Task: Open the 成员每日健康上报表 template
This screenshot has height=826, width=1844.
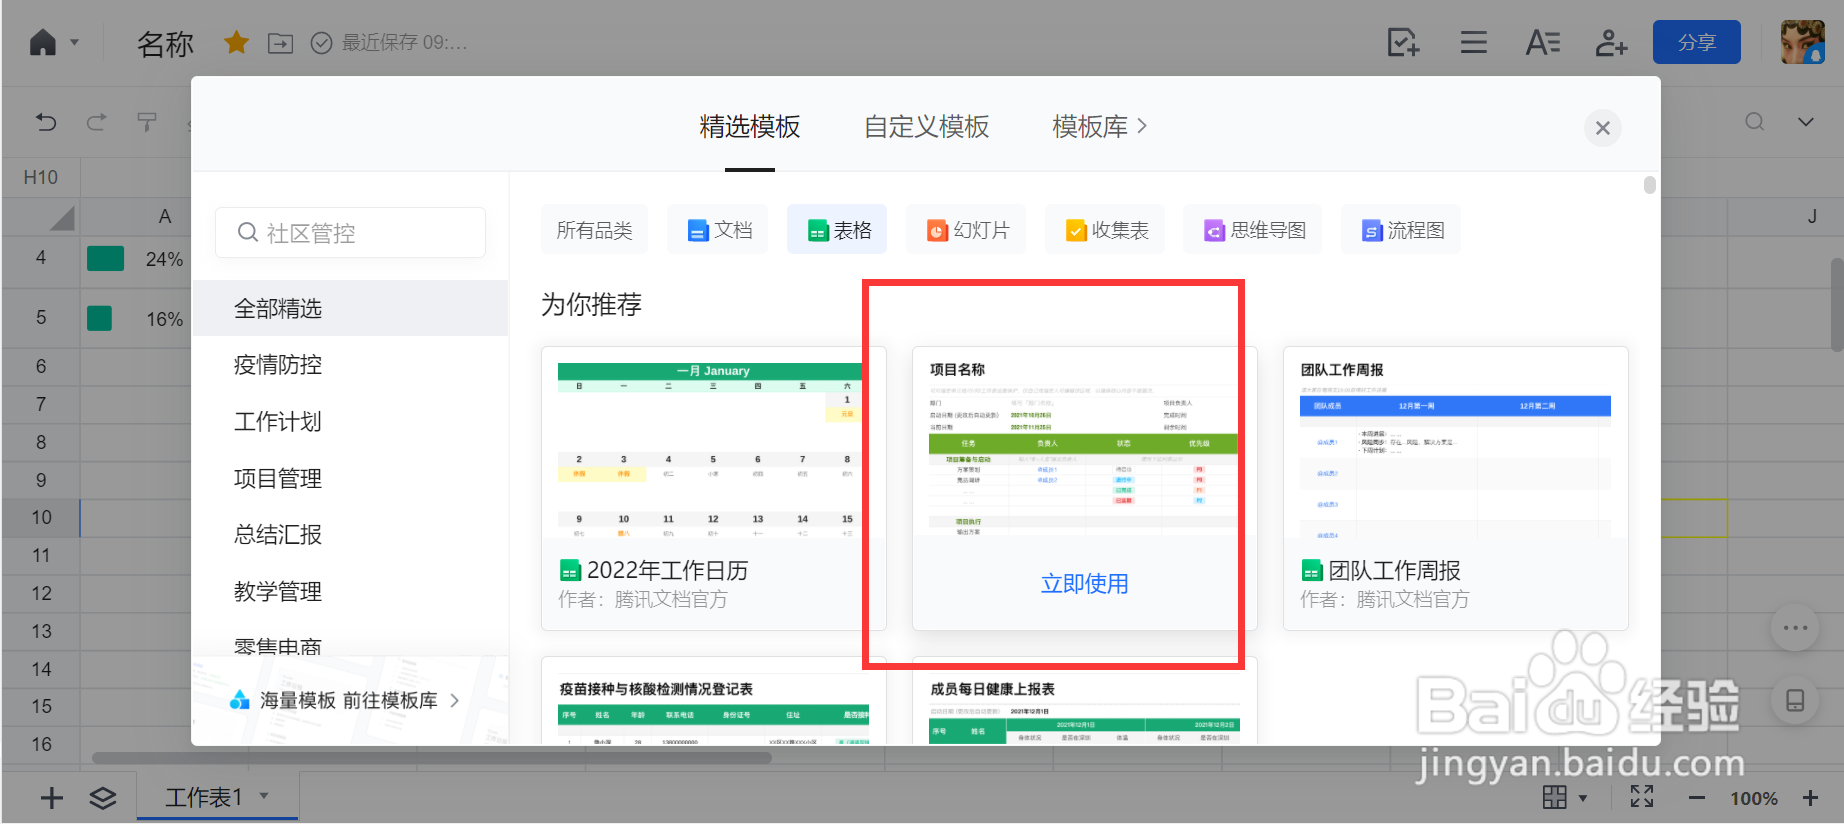Action: point(1084,701)
